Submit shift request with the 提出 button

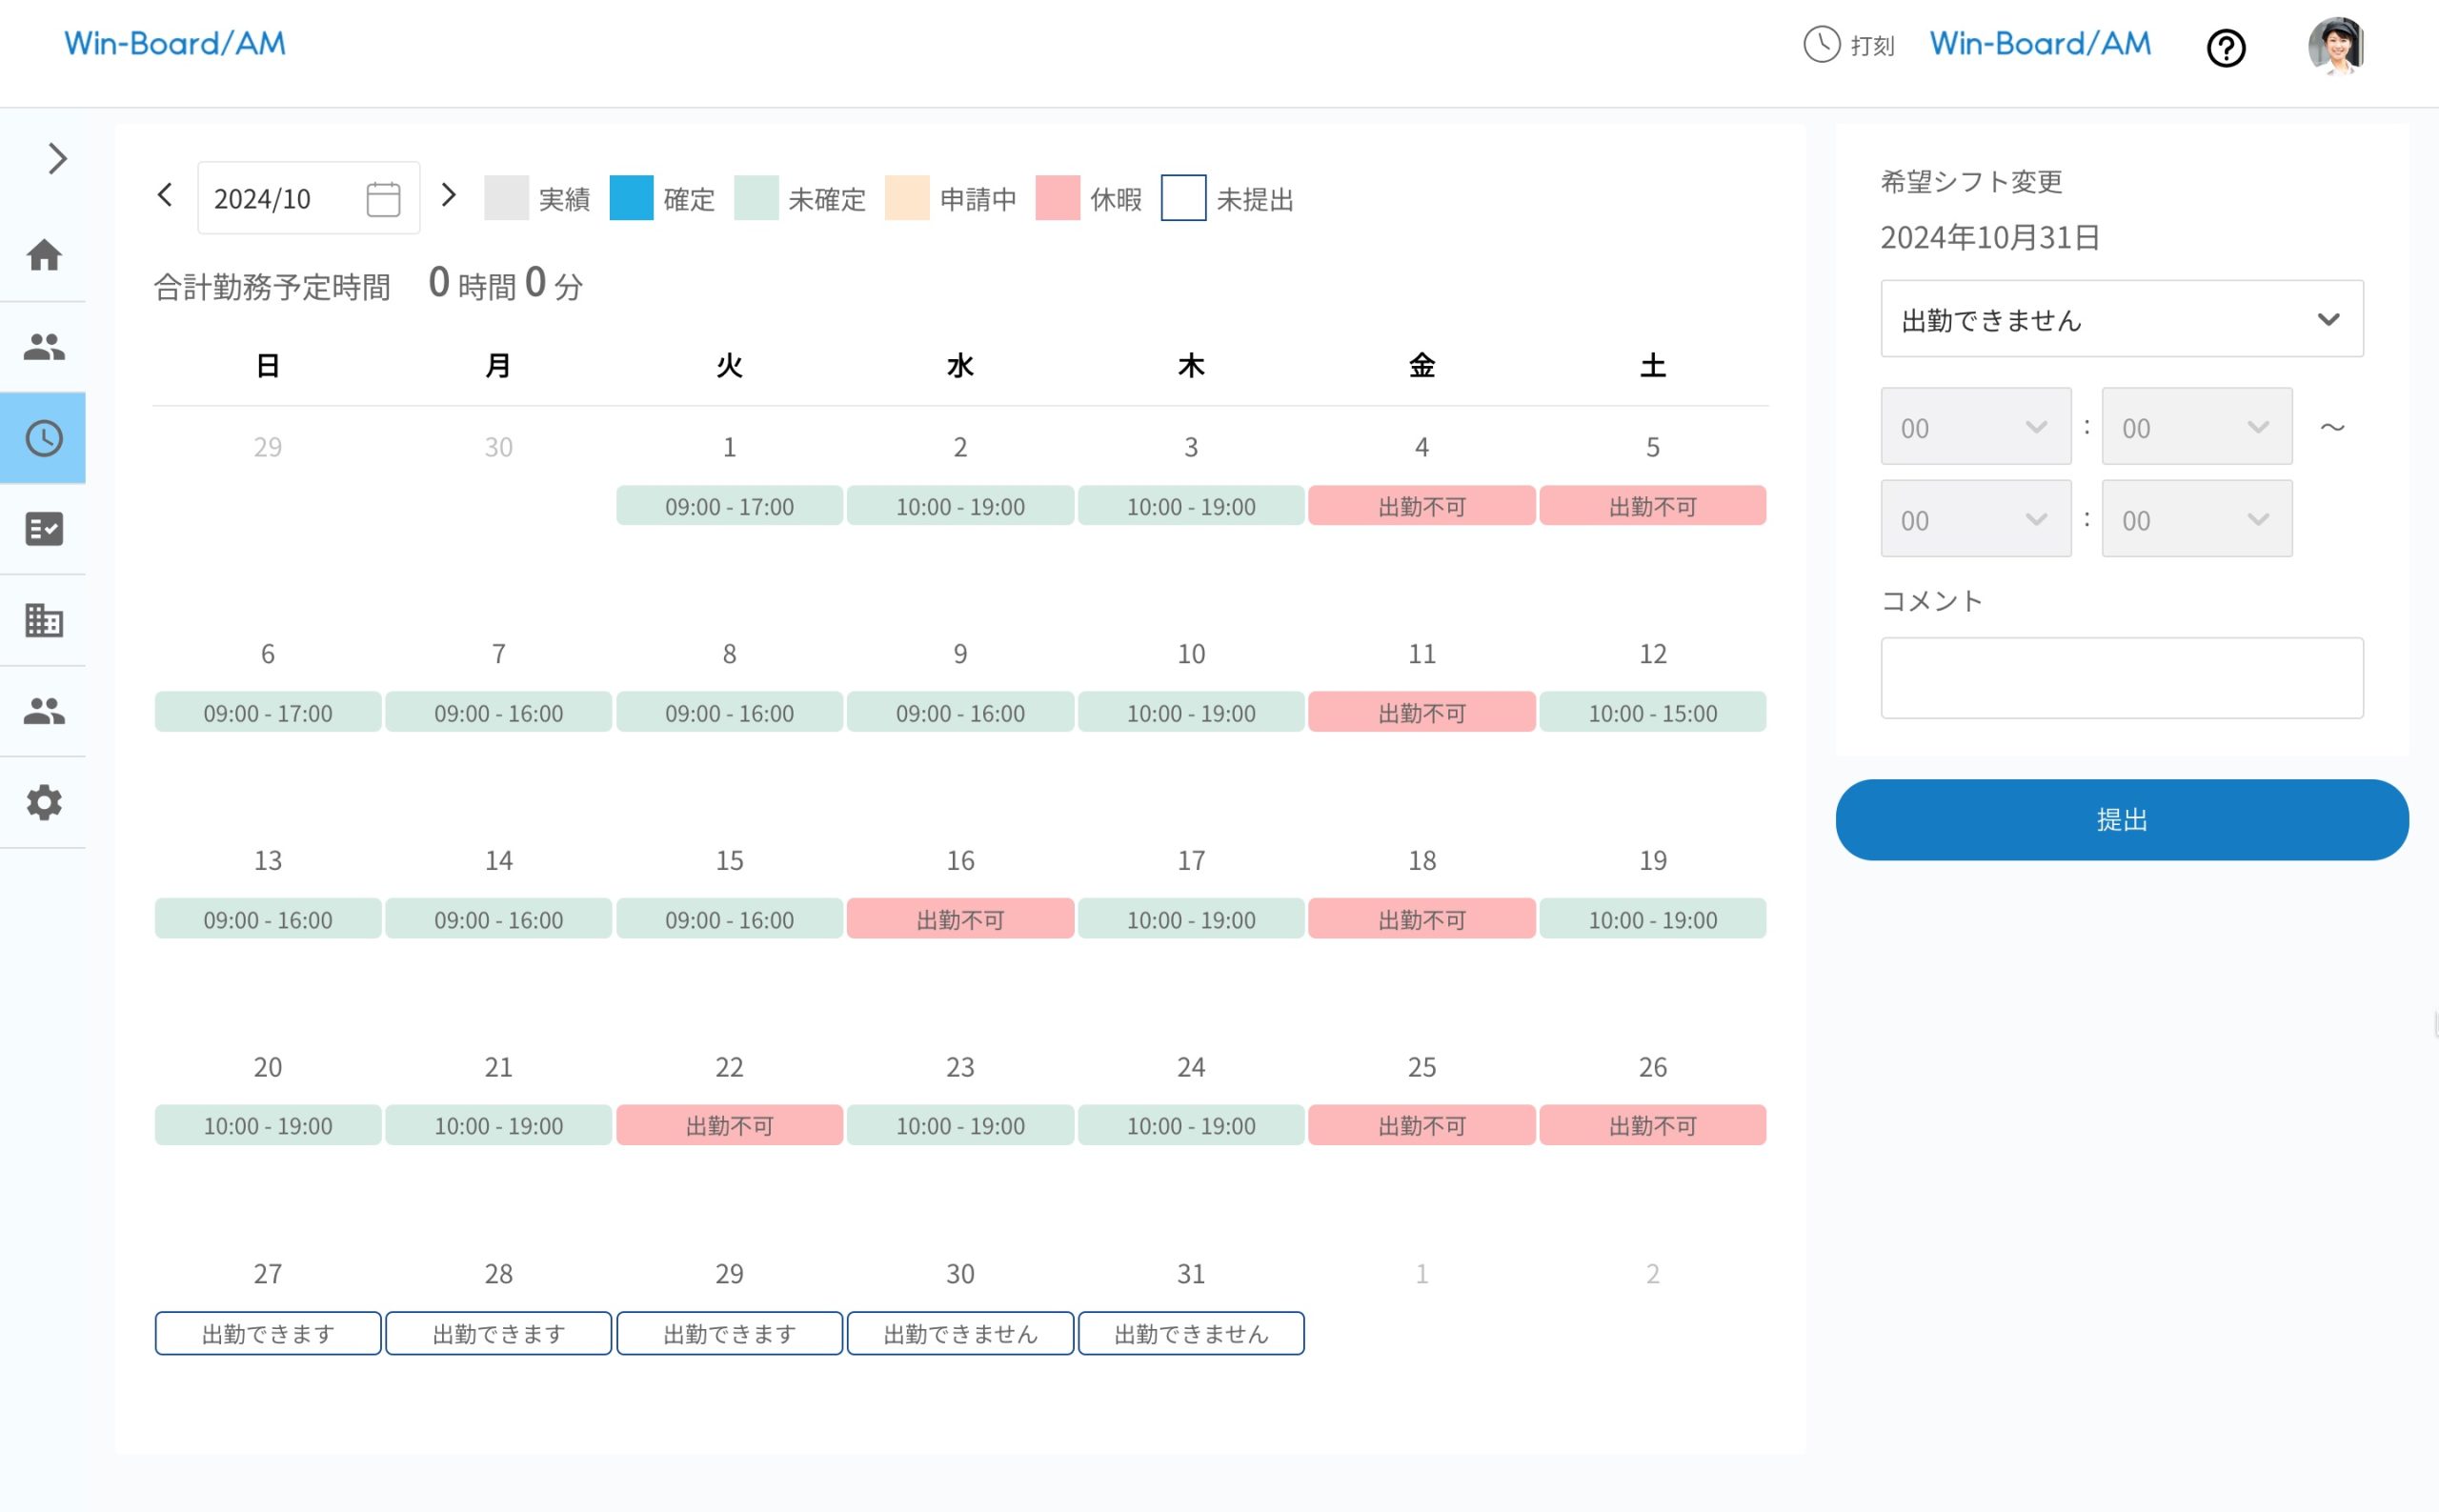click(x=2121, y=819)
